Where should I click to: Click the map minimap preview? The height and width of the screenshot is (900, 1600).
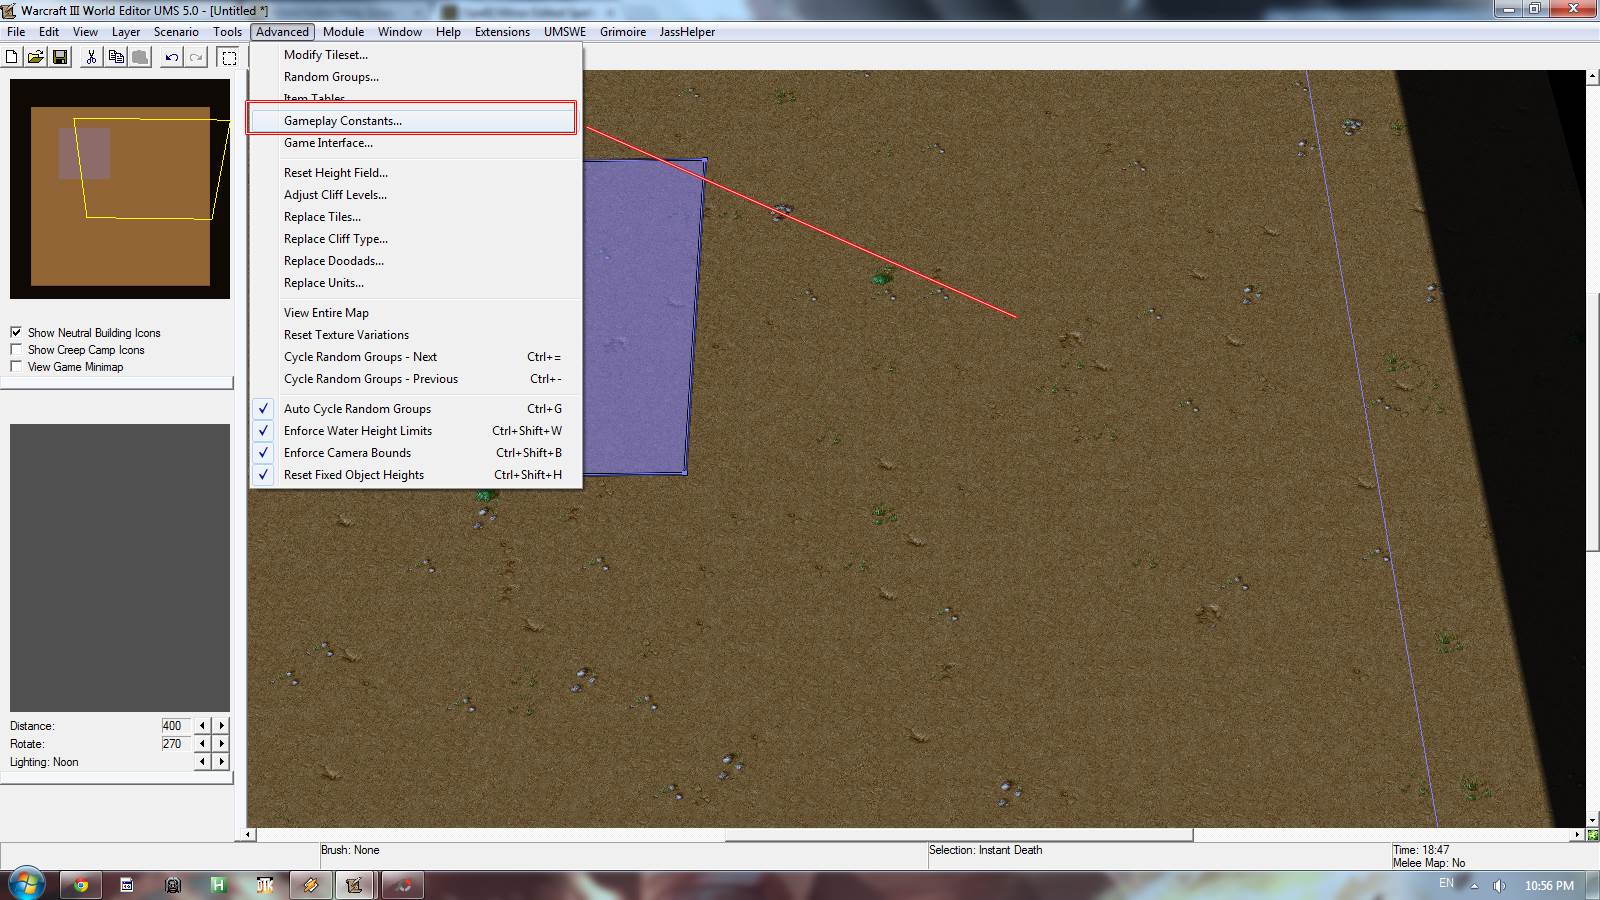click(x=120, y=189)
